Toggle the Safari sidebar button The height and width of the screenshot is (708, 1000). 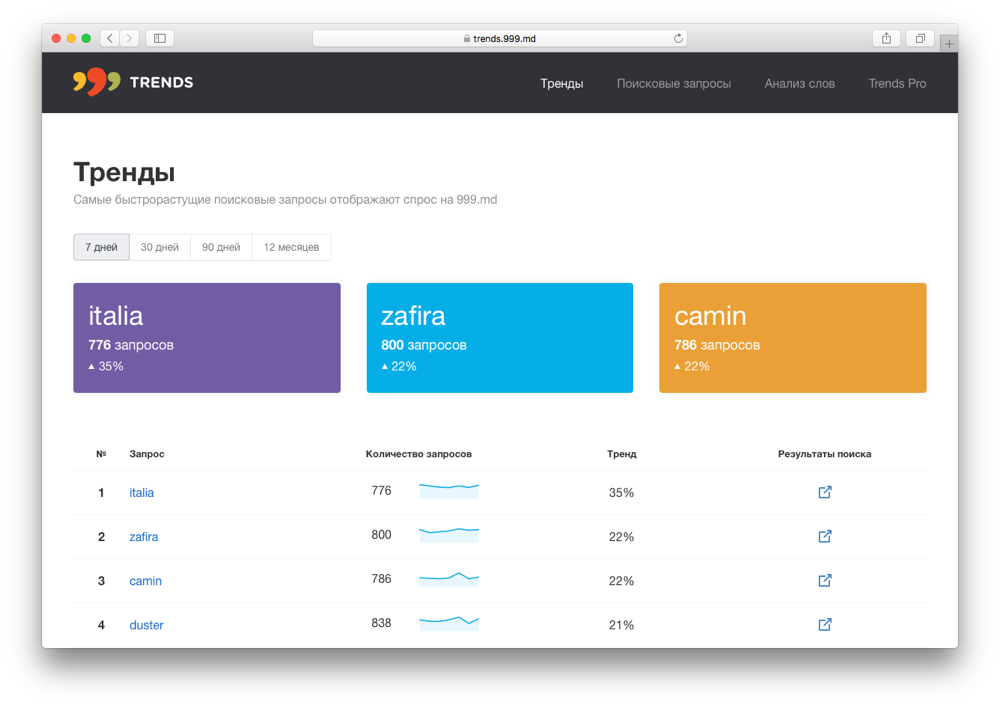click(160, 38)
